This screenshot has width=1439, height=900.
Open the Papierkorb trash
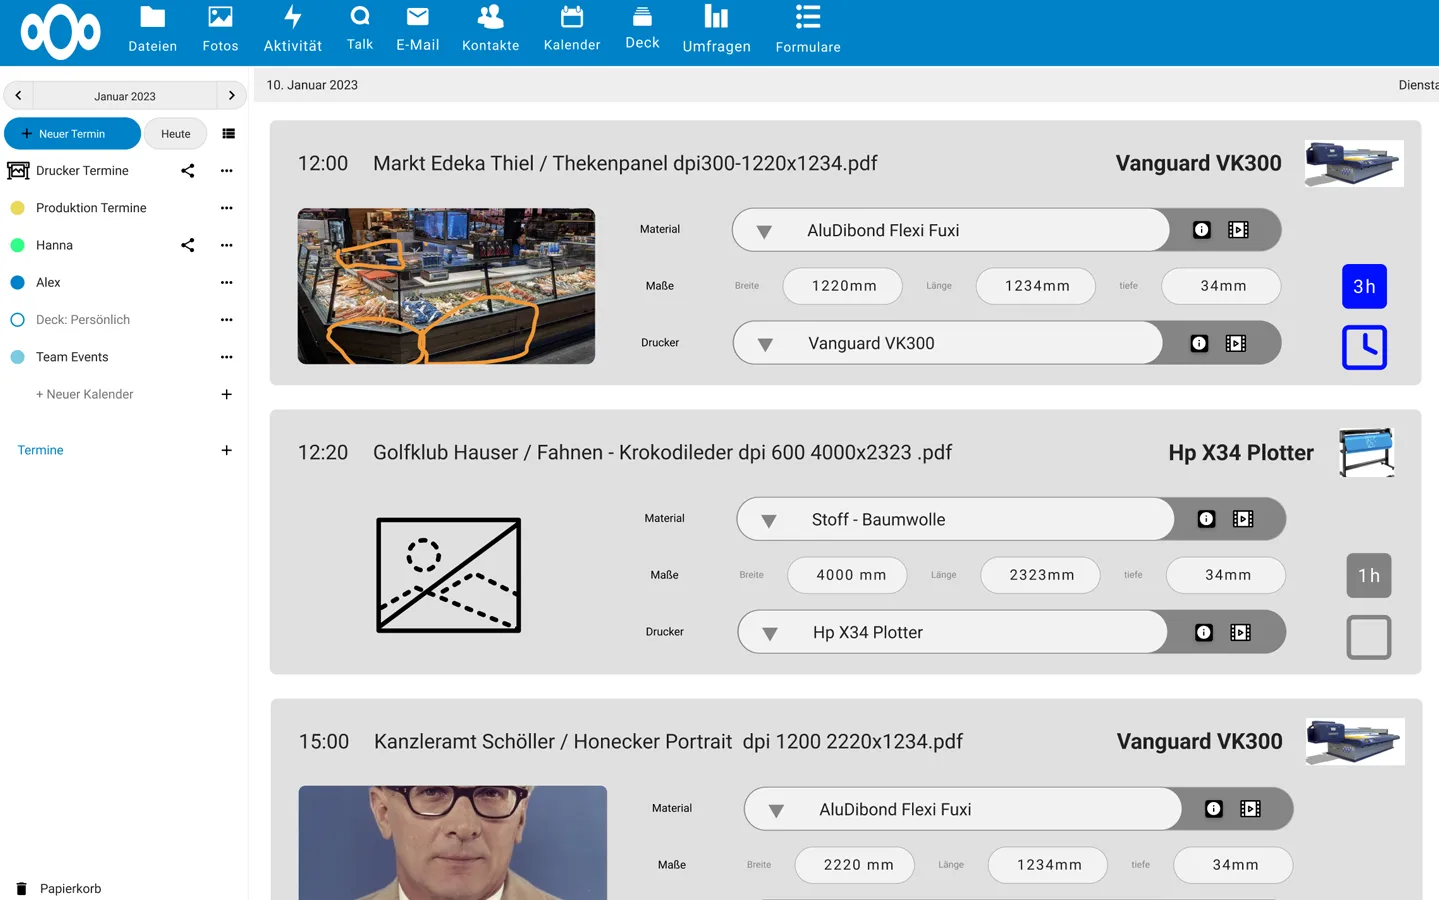(x=60, y=888)
